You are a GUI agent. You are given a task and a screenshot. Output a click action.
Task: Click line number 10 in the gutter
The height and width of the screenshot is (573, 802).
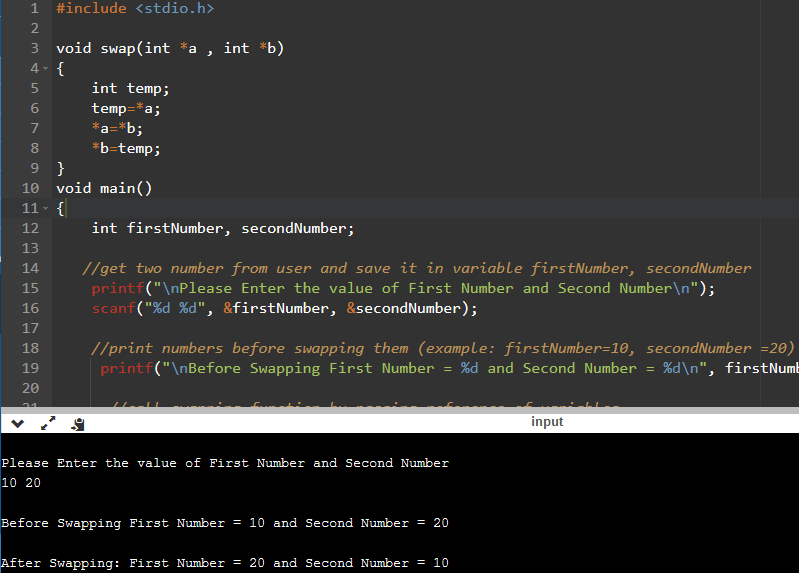click(30, 188)
